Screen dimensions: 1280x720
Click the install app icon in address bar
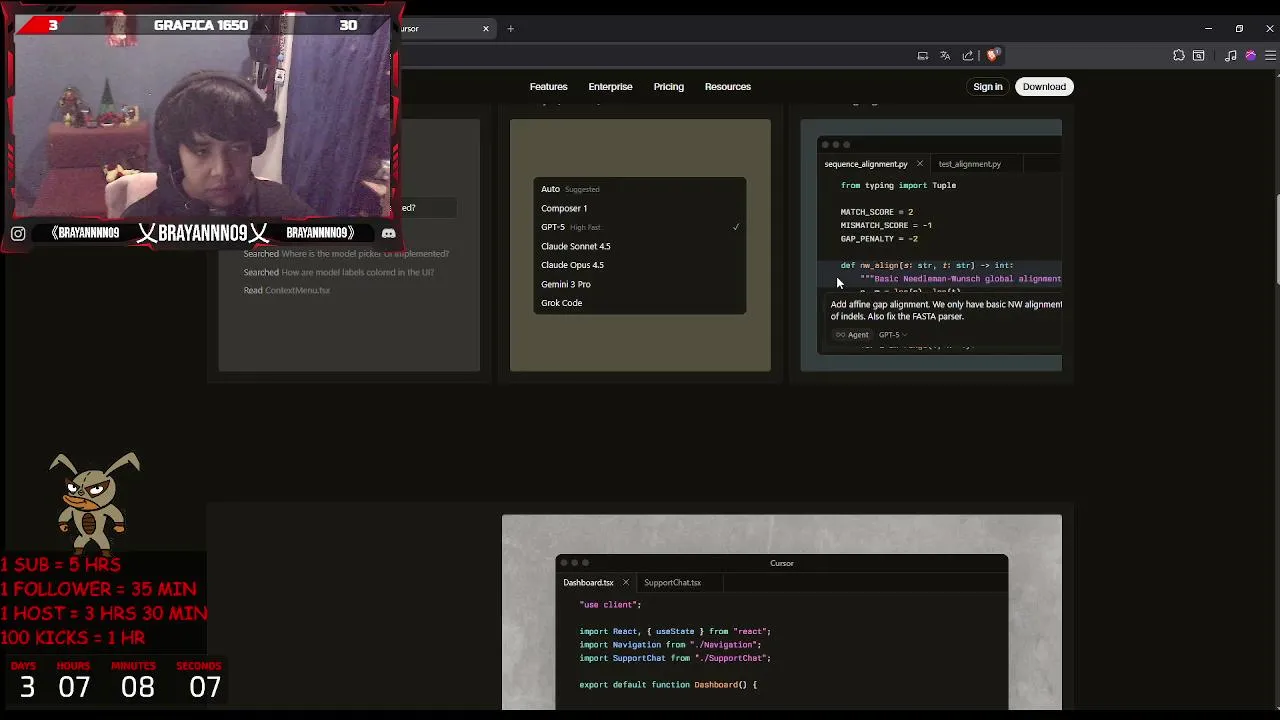(x=923, y=56)
